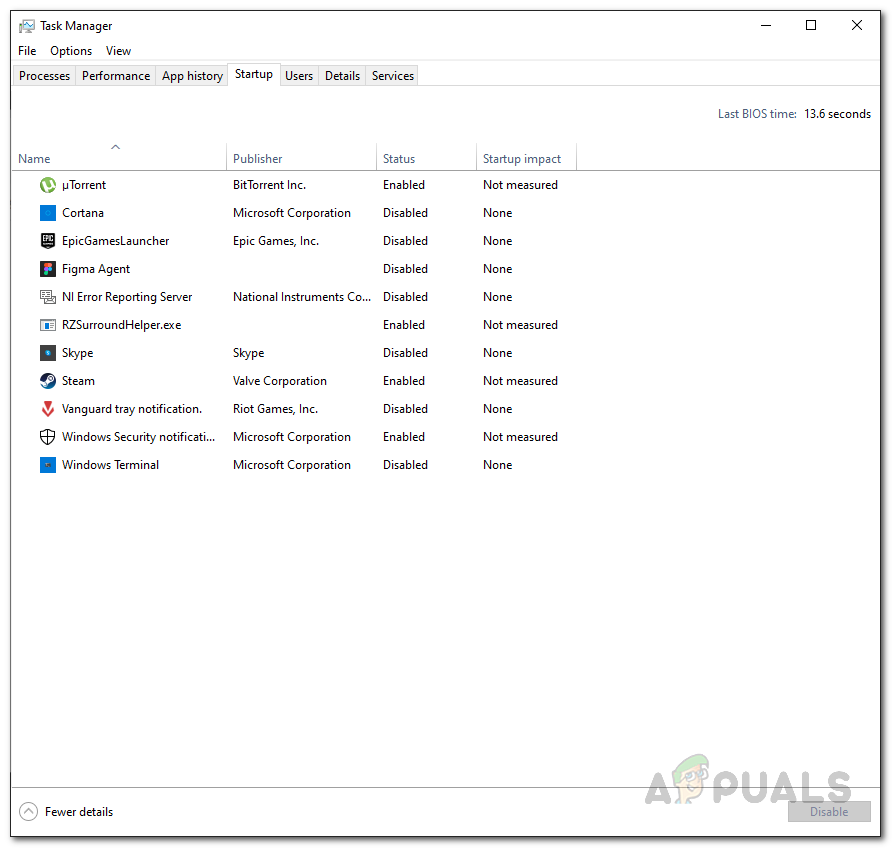
Task: Click Valve Corporation publisher cell
Action: point(280,380)
